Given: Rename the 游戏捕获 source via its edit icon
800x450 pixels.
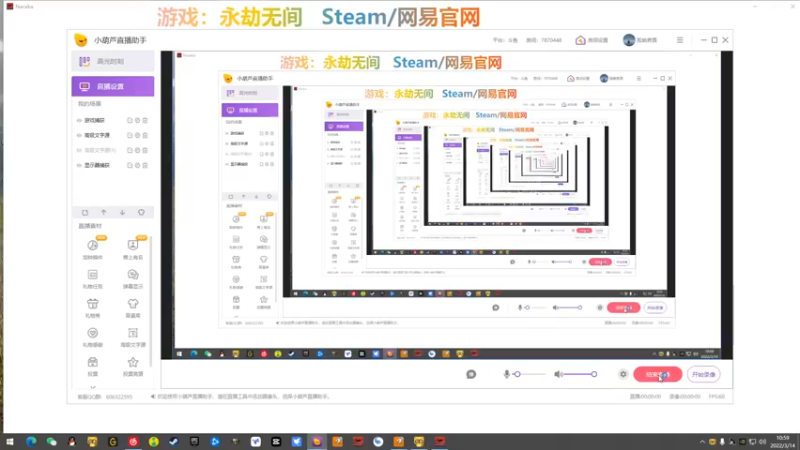Looking at the screenshot, I should [130, 120].
